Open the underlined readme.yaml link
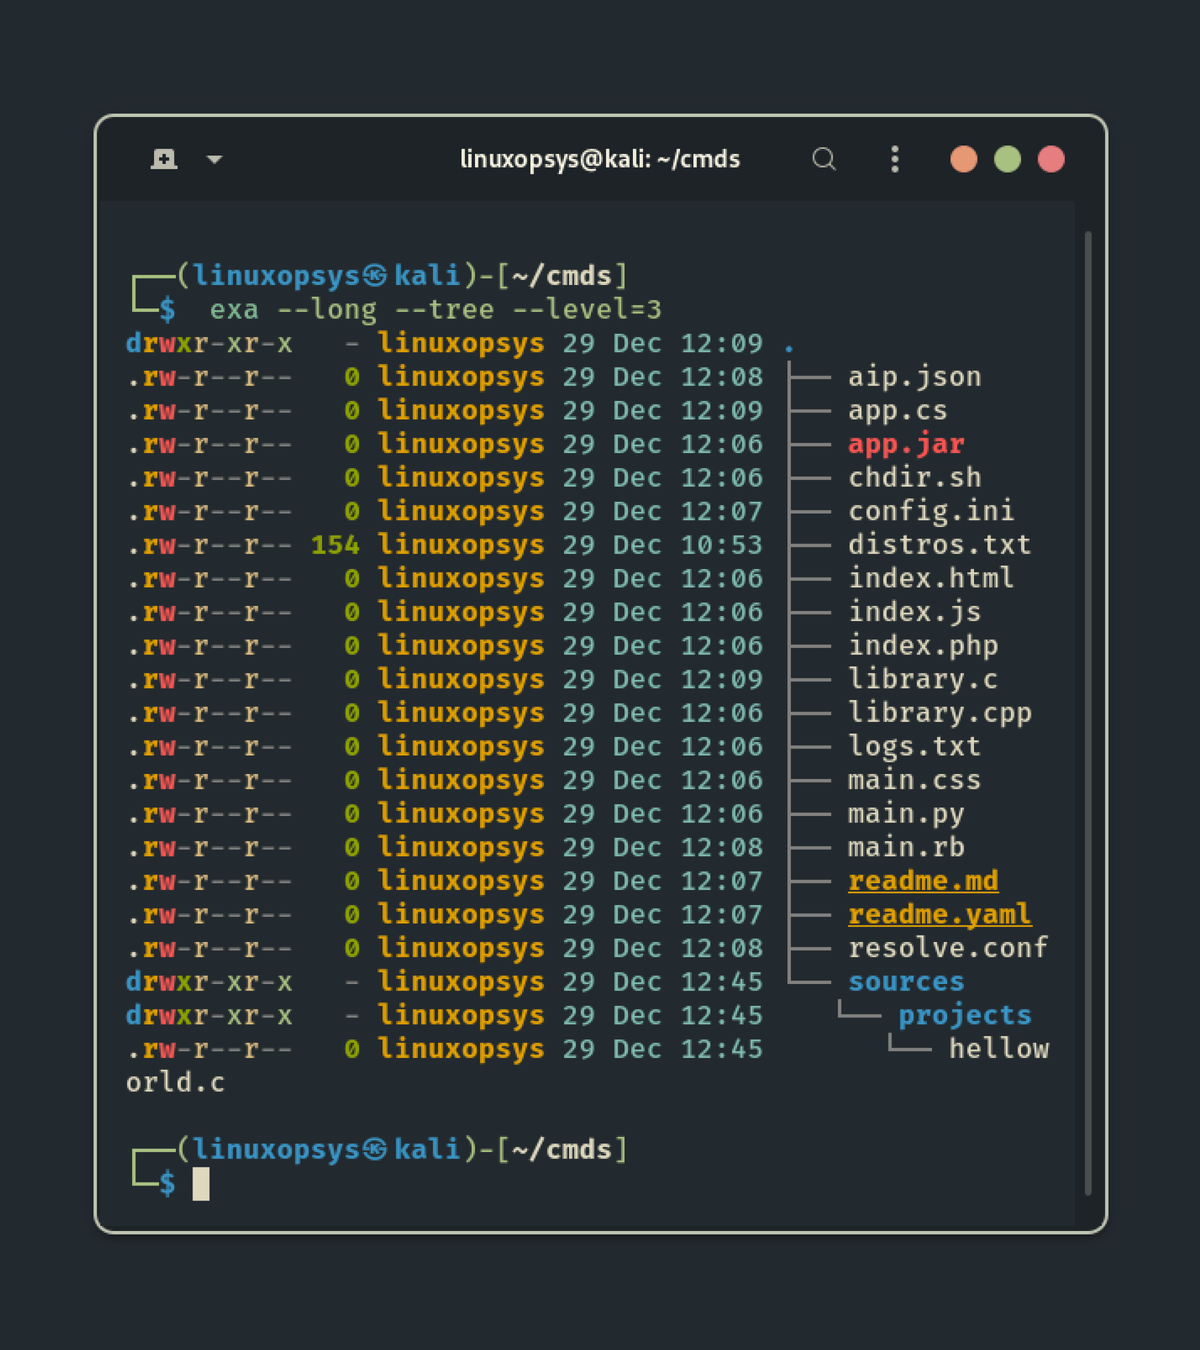This screenshot has height=1350, width=1200. tap(939, 915)
